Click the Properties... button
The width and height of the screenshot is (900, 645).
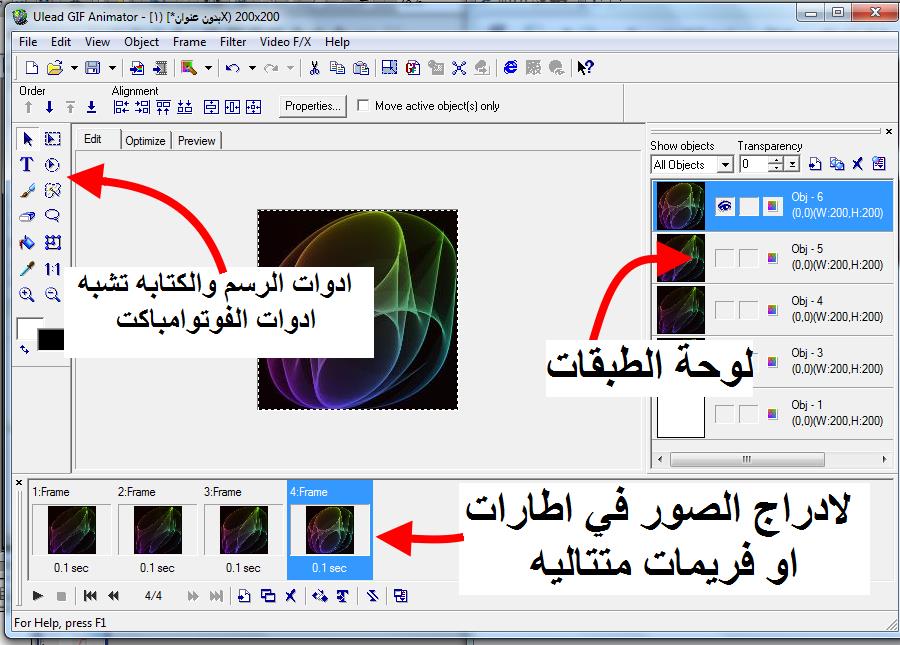[312, 106]
